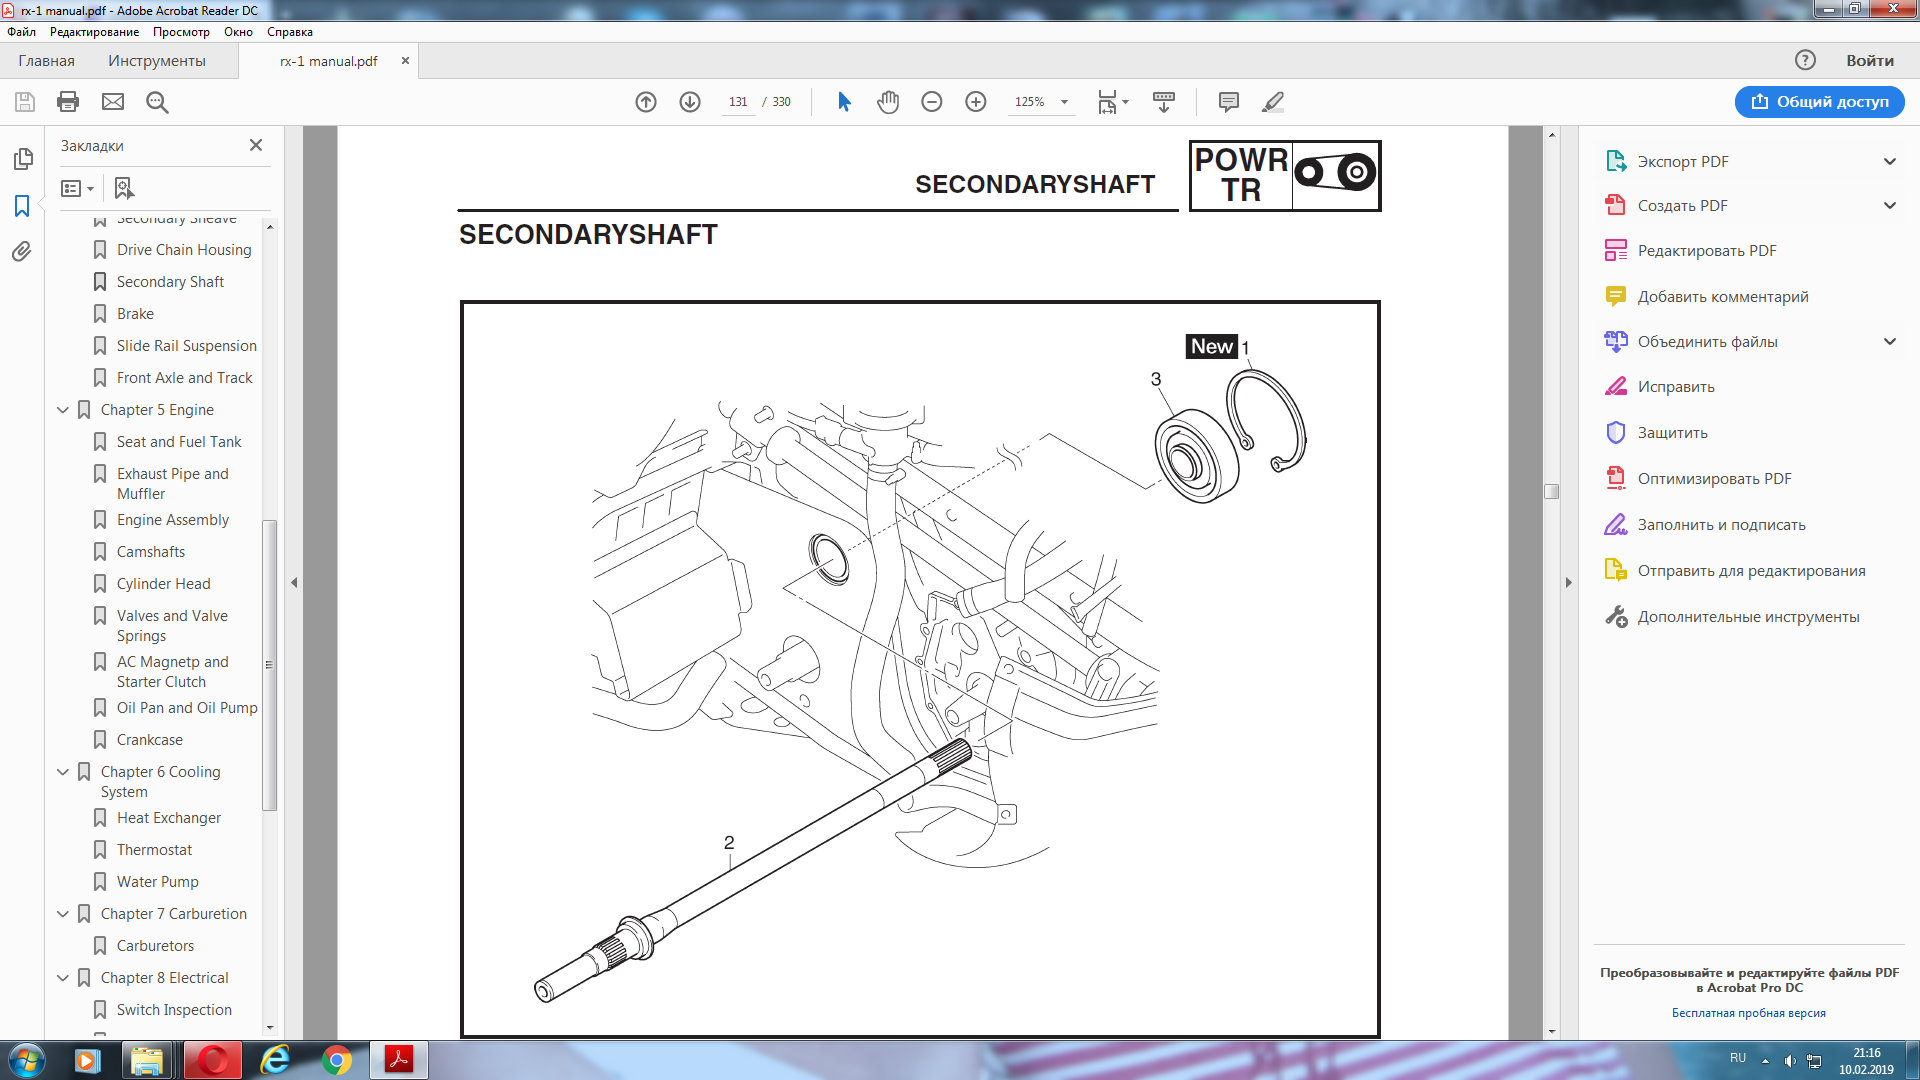
Task: Go to next page arrow
Action: tap(690, 102)
